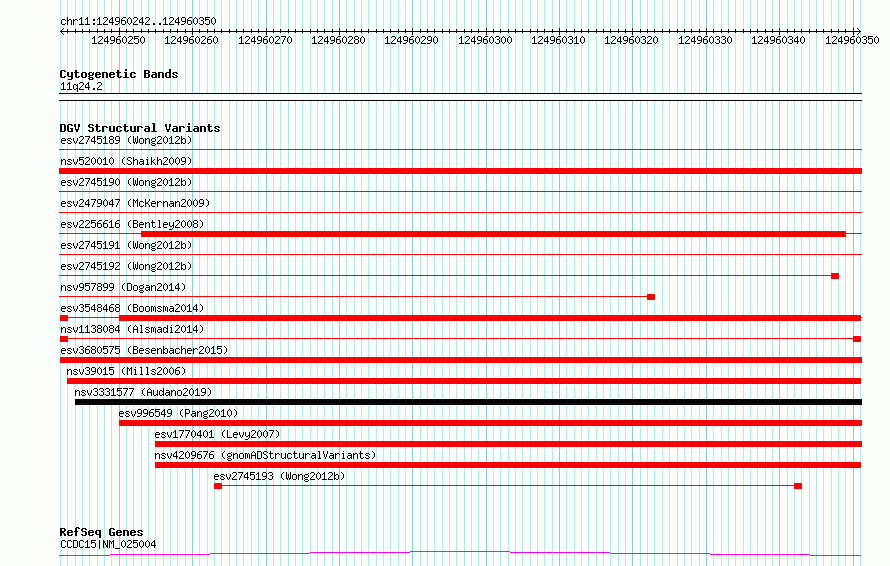This screenshot has height=566, width=890.
Task: Open variant esv2479047 (McKernan2009)
Action: pyautogui.click(x=135, y=203)
